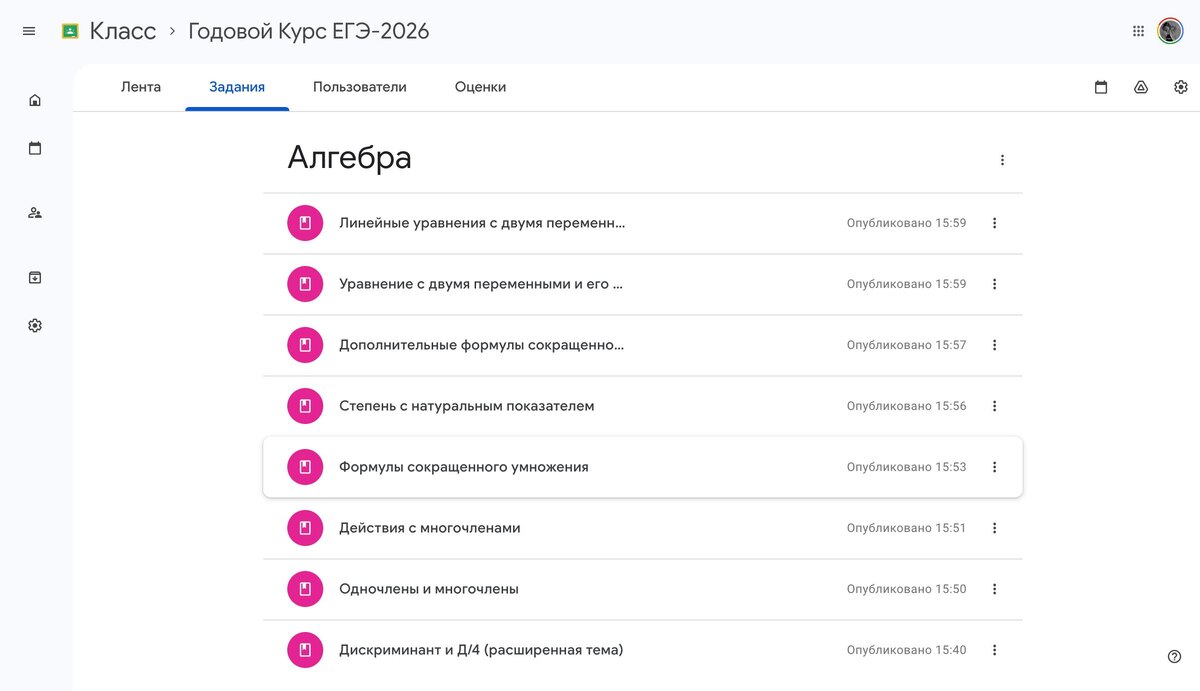Image resolution: width=1200 pixels, height=691 pixels.
Task: Open Google Calendar icon in top toolbar
Action: (1101, 87)
